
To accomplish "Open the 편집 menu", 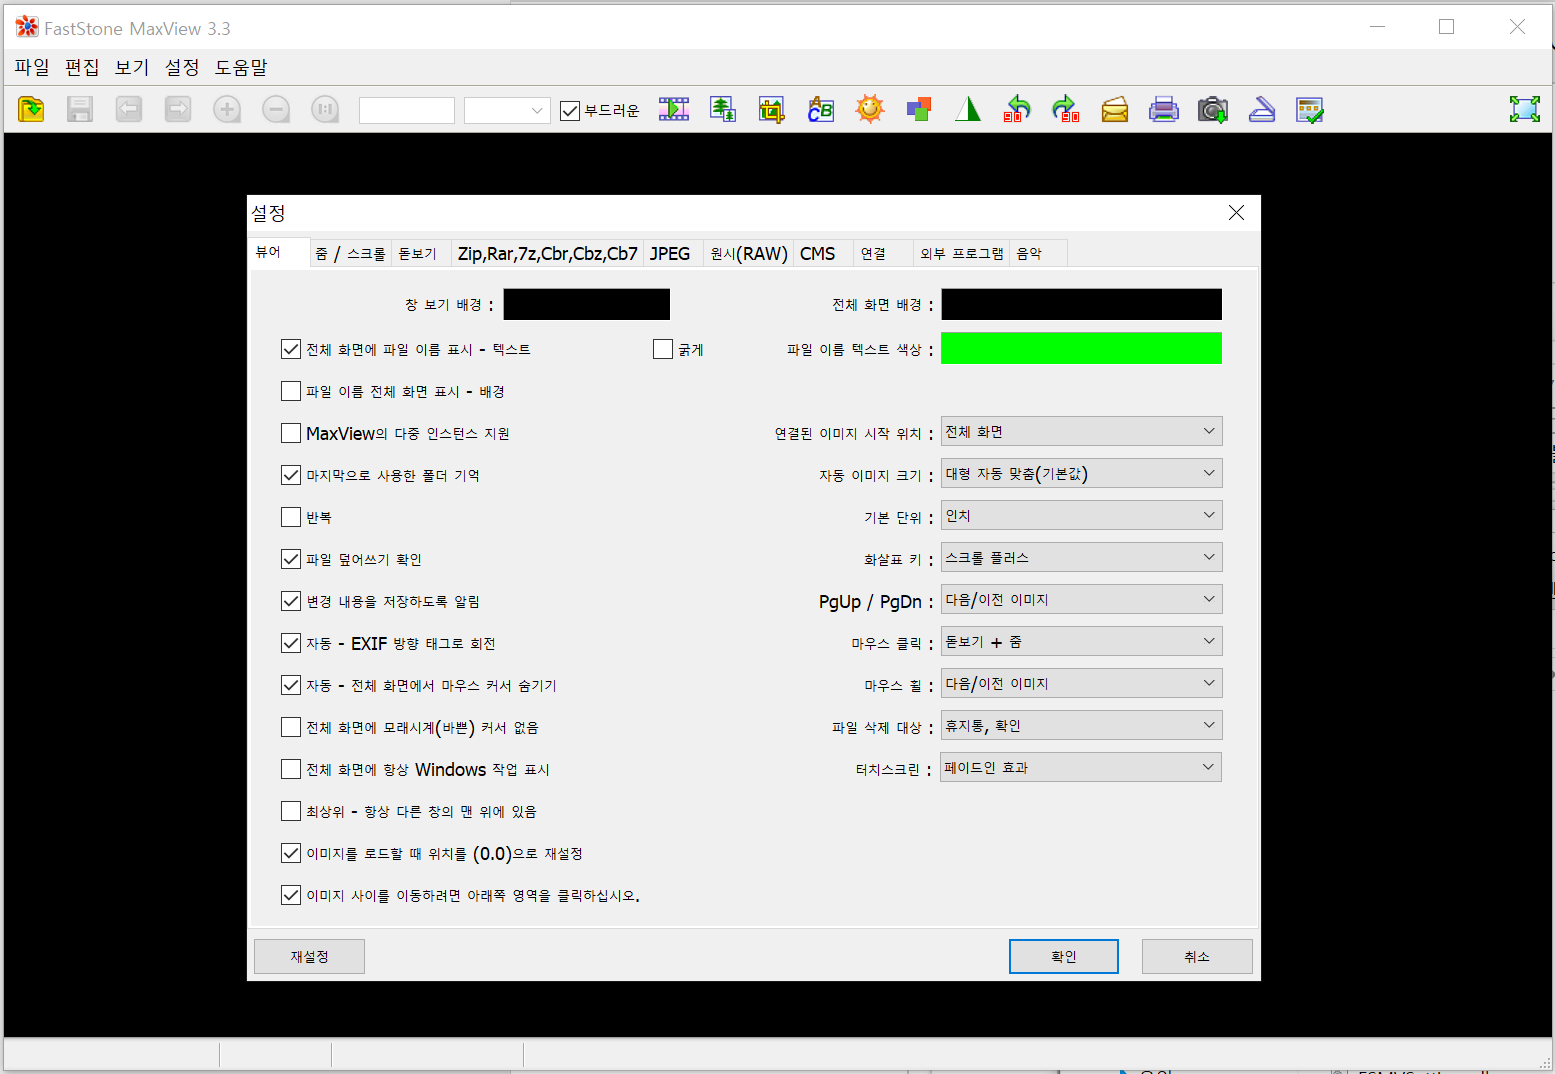I will click(x=82, y=67).
